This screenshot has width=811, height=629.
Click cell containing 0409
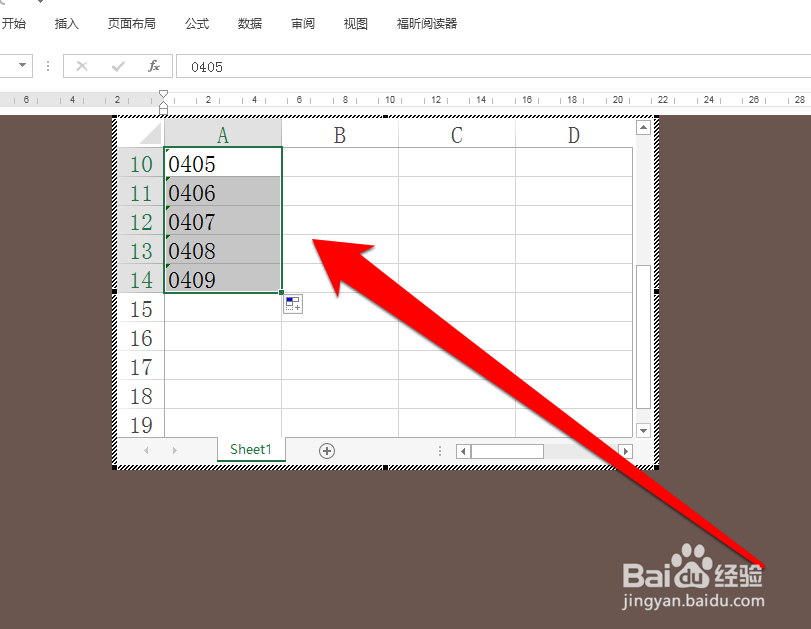[x=223, y=278]
